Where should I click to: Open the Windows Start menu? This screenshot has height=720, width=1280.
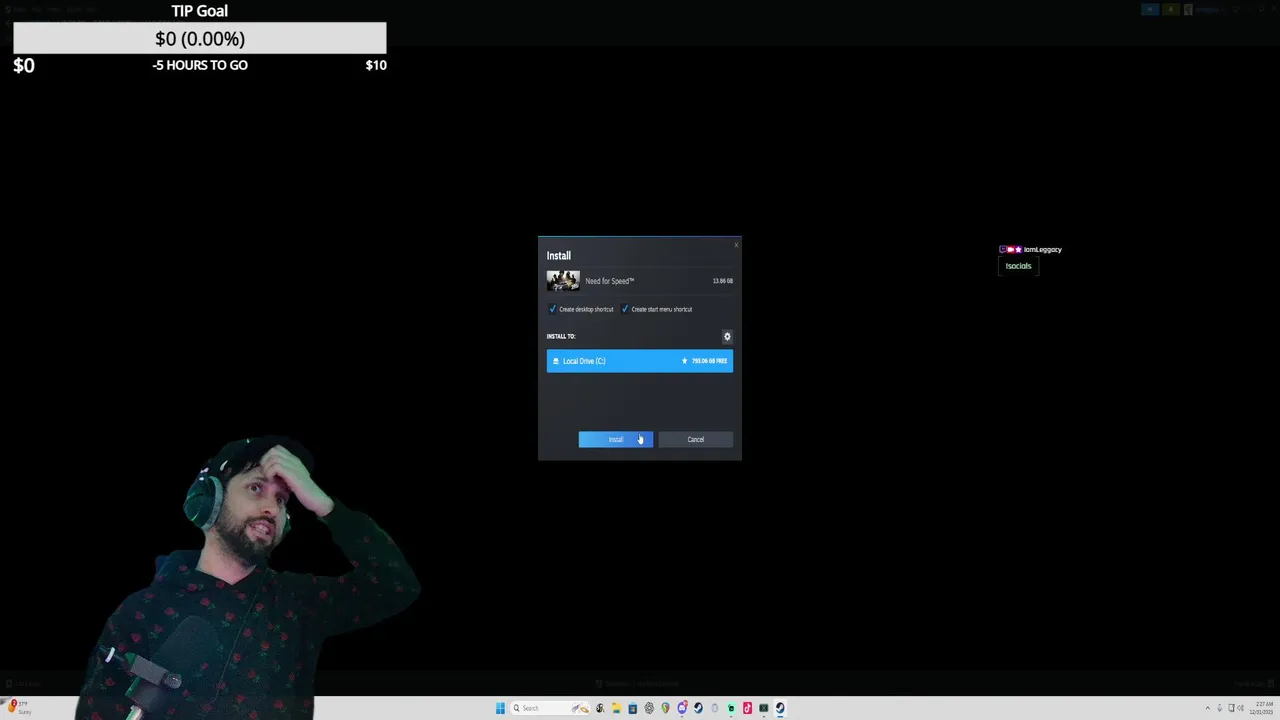click(500, 708)
